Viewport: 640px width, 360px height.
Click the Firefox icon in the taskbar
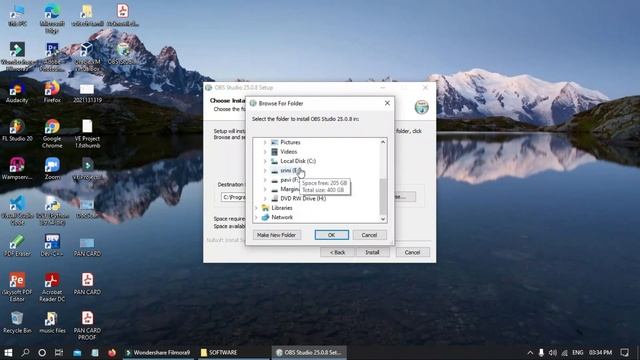112,352
